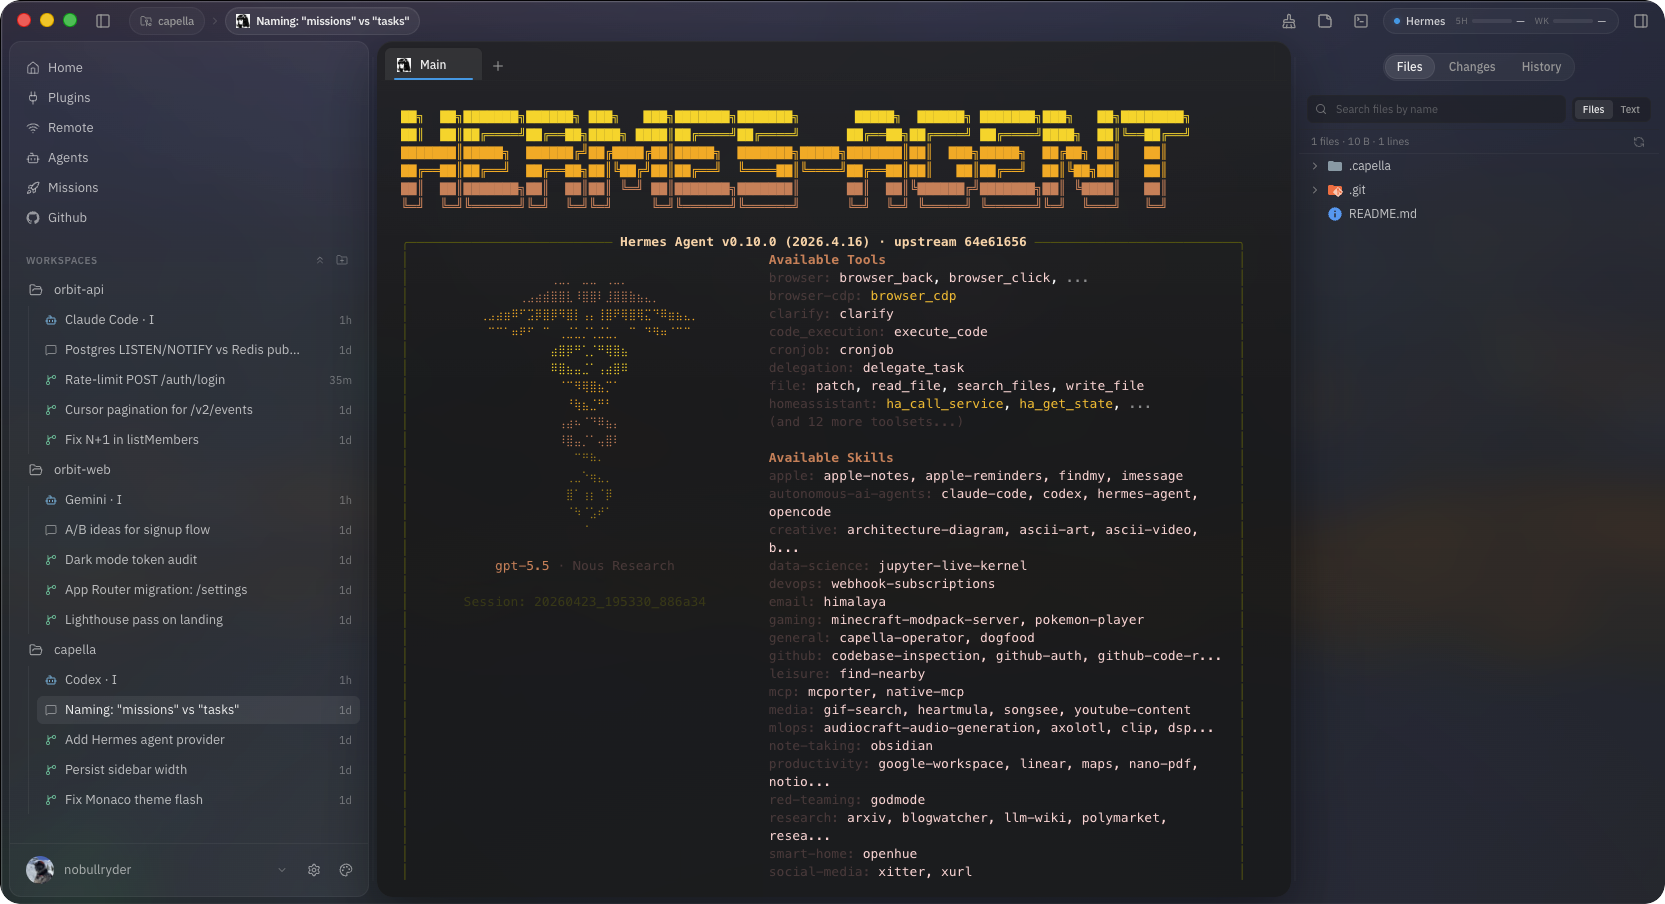Open Dark mode token audit branch
Viewport: 1665px width, 904px height.
click(x=198, y=560)
